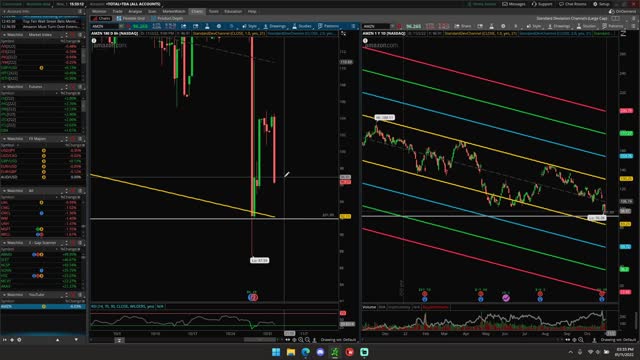Click the gear icon at the sidebar bottom

click(19, 340)
